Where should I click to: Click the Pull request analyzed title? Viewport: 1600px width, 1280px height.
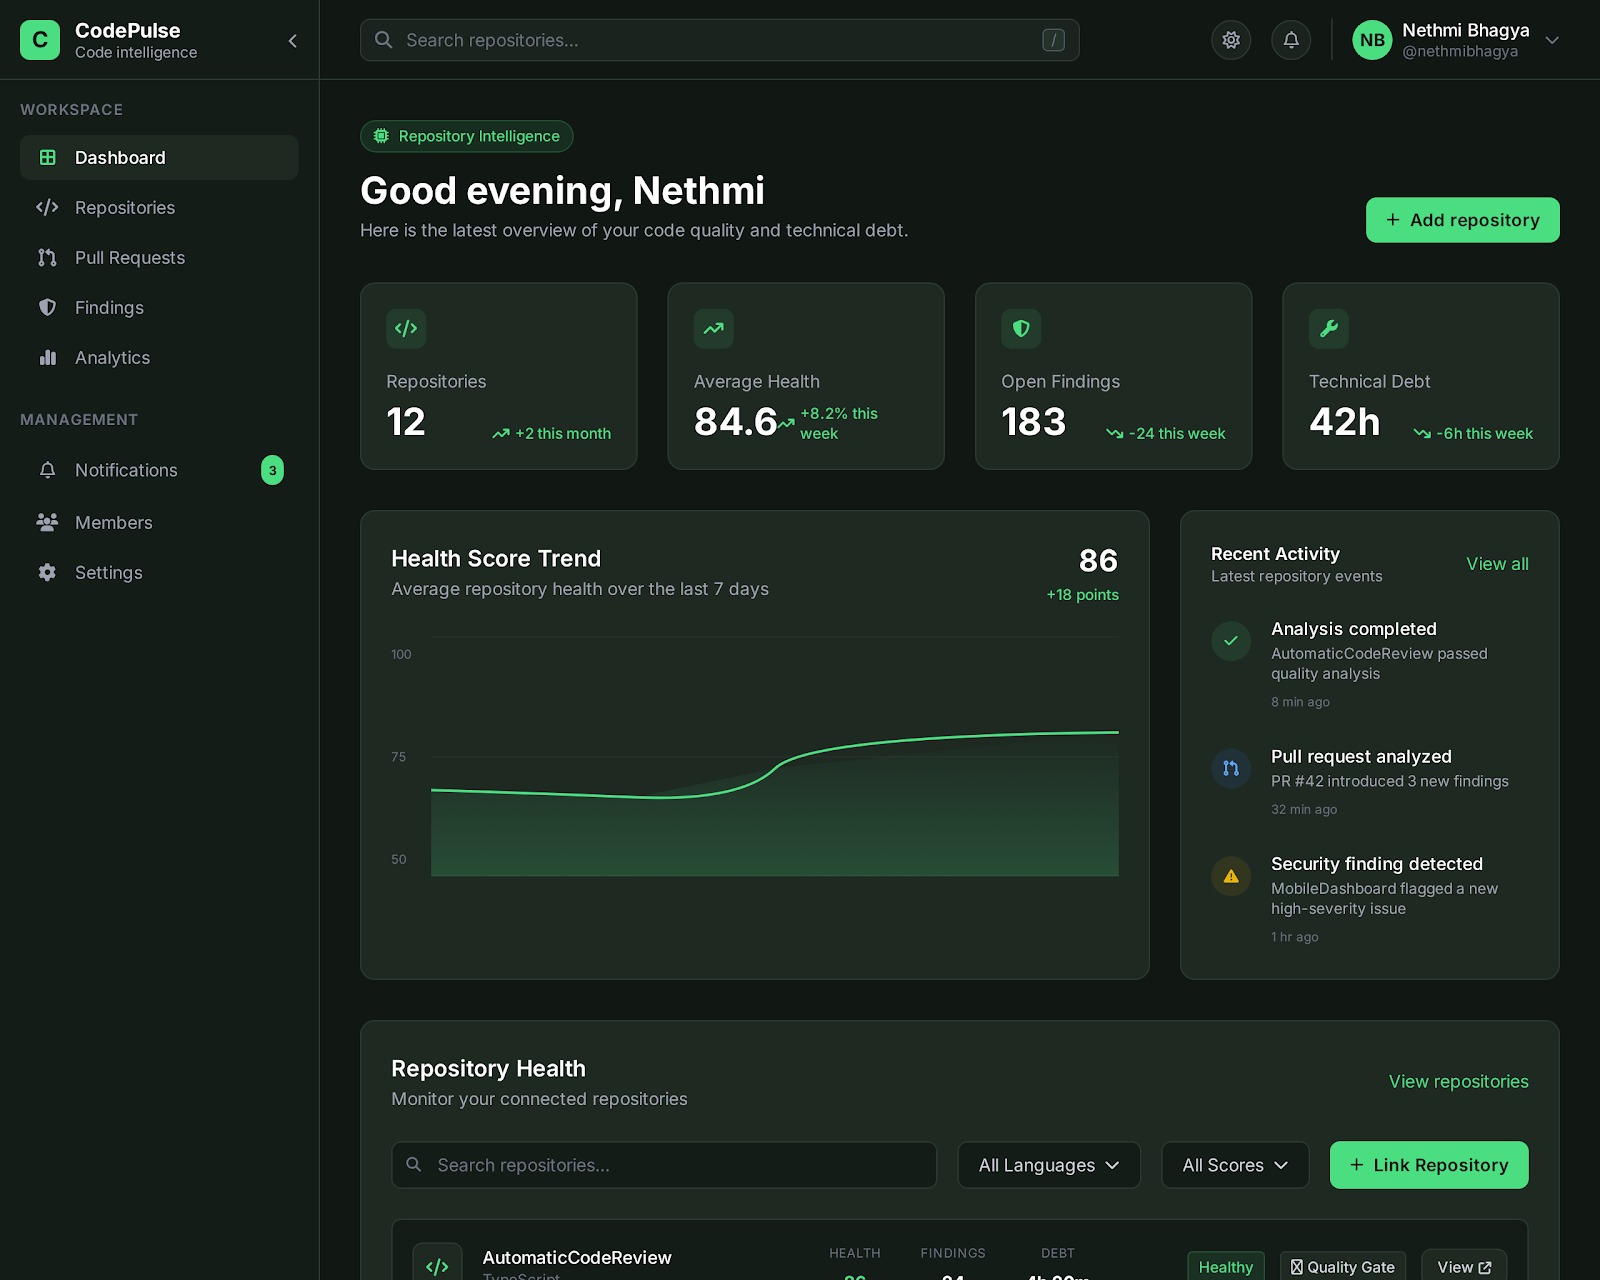click(1361, 756)
